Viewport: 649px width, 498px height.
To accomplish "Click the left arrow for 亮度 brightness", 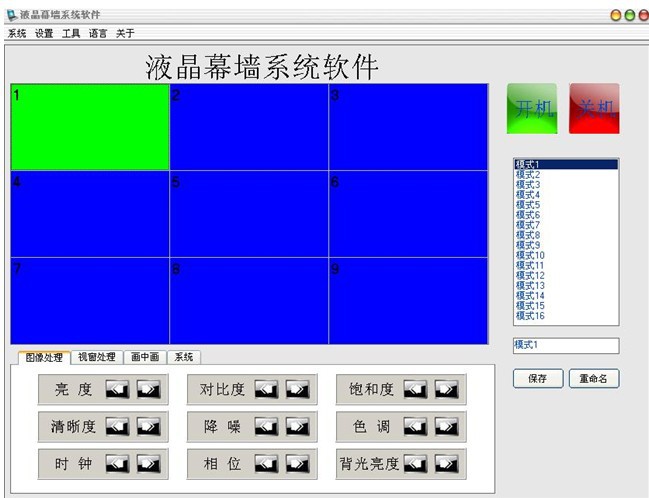I will pyautogui.click(x=117, y=389).
